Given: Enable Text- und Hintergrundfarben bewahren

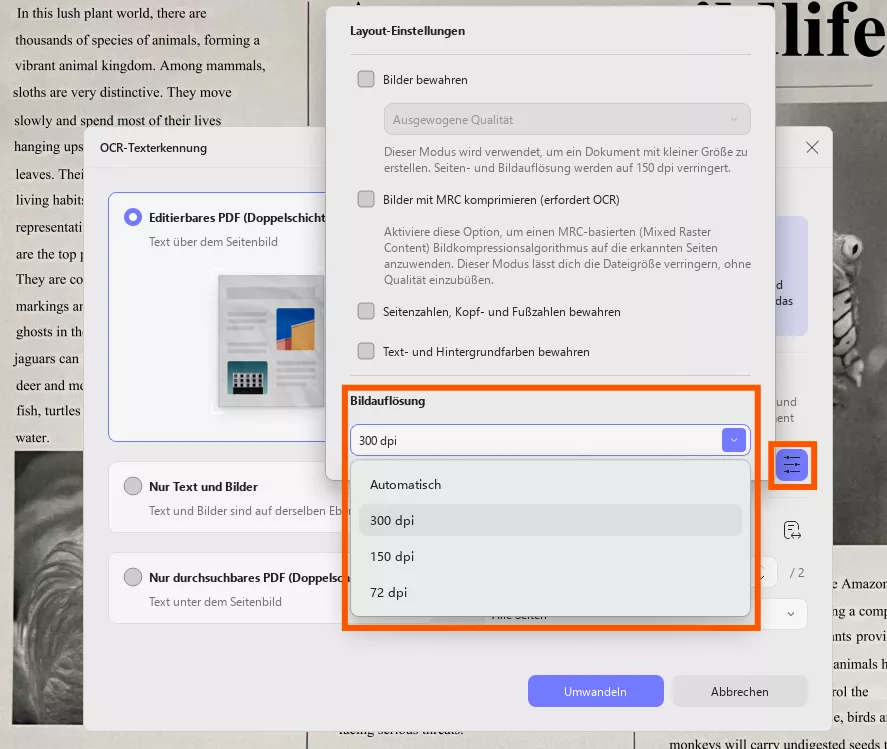Looking at the screenshot, I should 366,351.
